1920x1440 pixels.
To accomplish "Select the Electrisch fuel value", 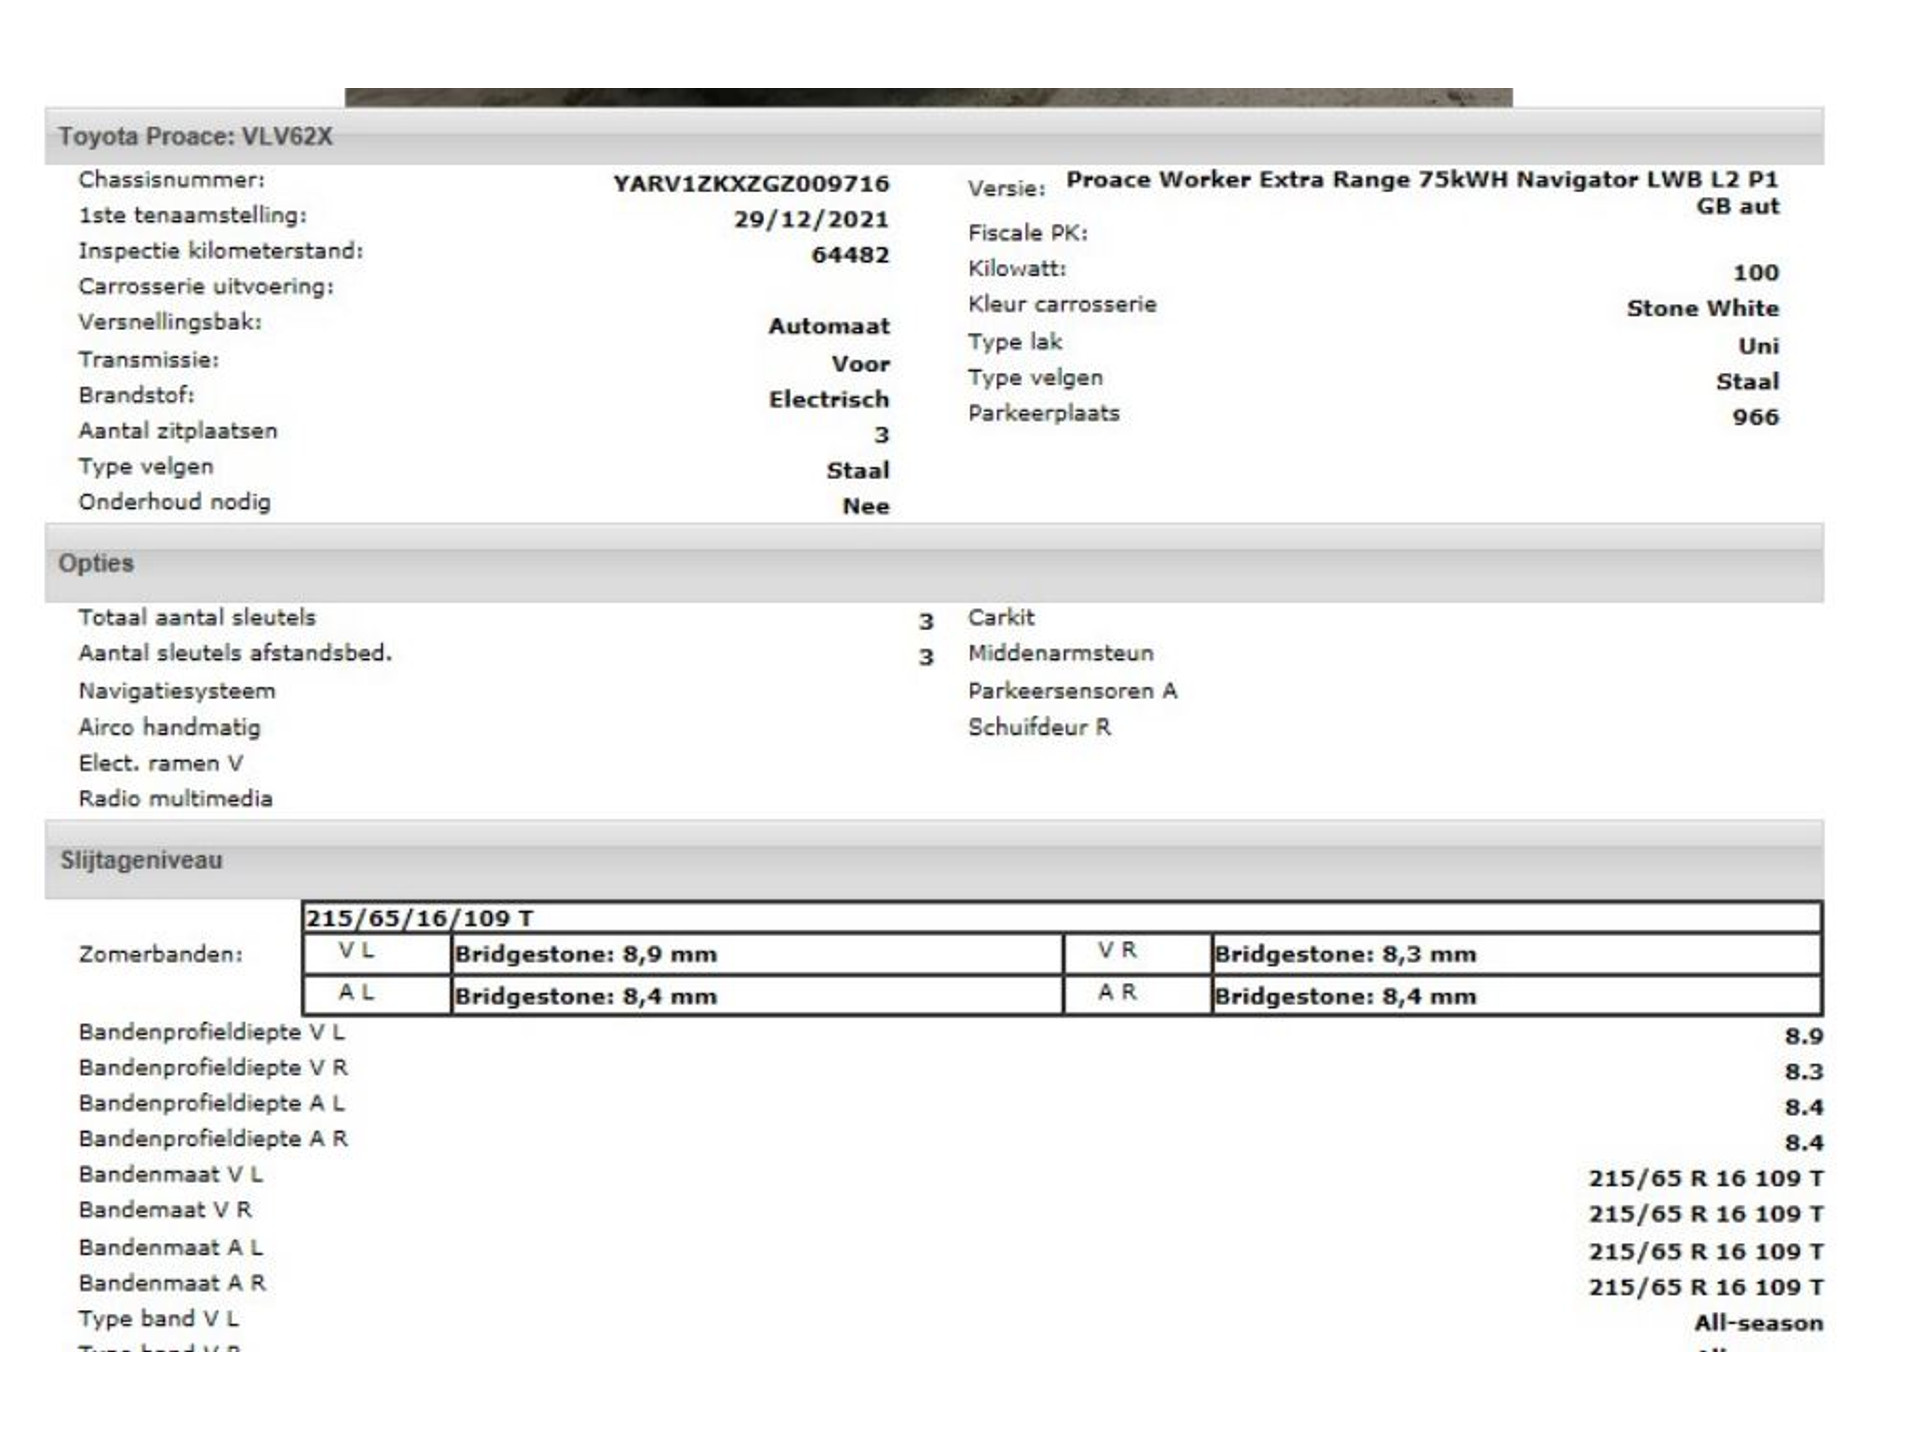I will coord(829,399).
